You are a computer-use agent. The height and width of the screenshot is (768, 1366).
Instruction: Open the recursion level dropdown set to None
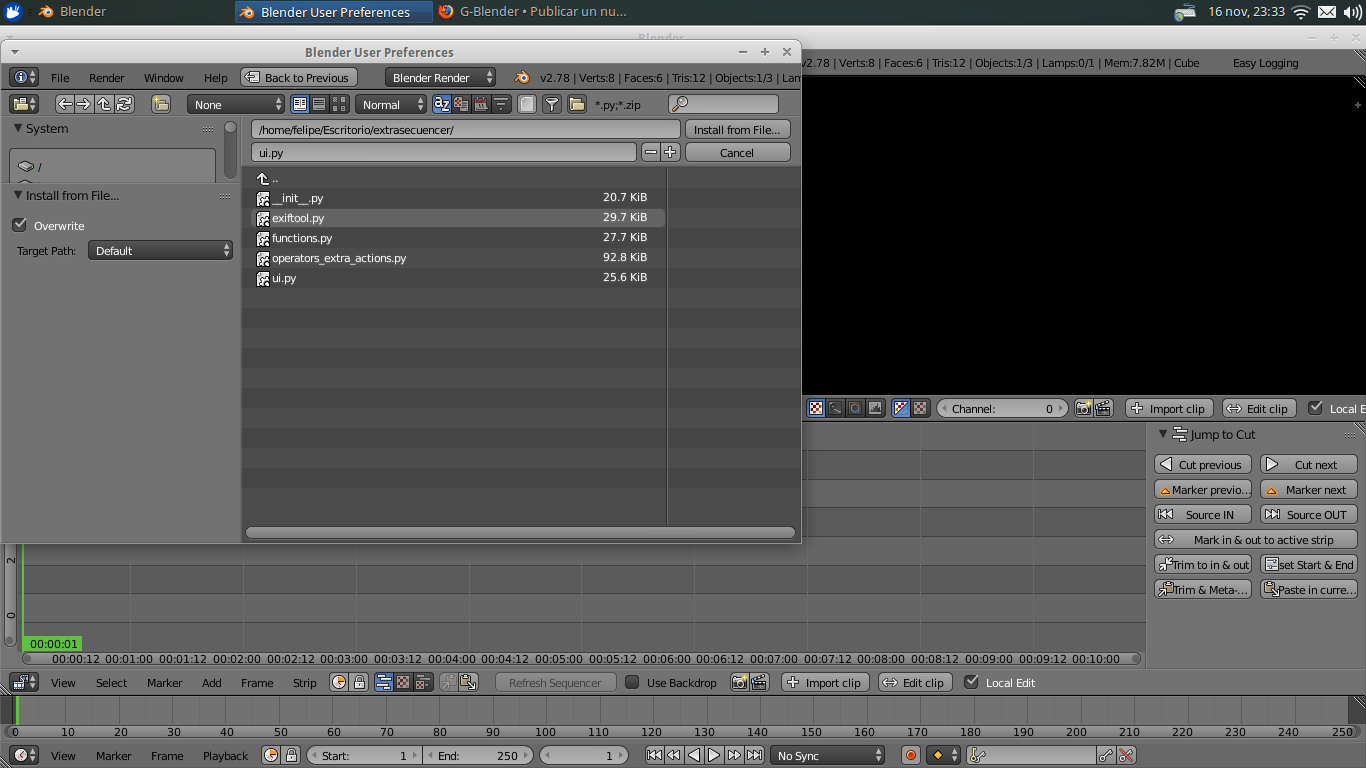(x=236, y=104)
